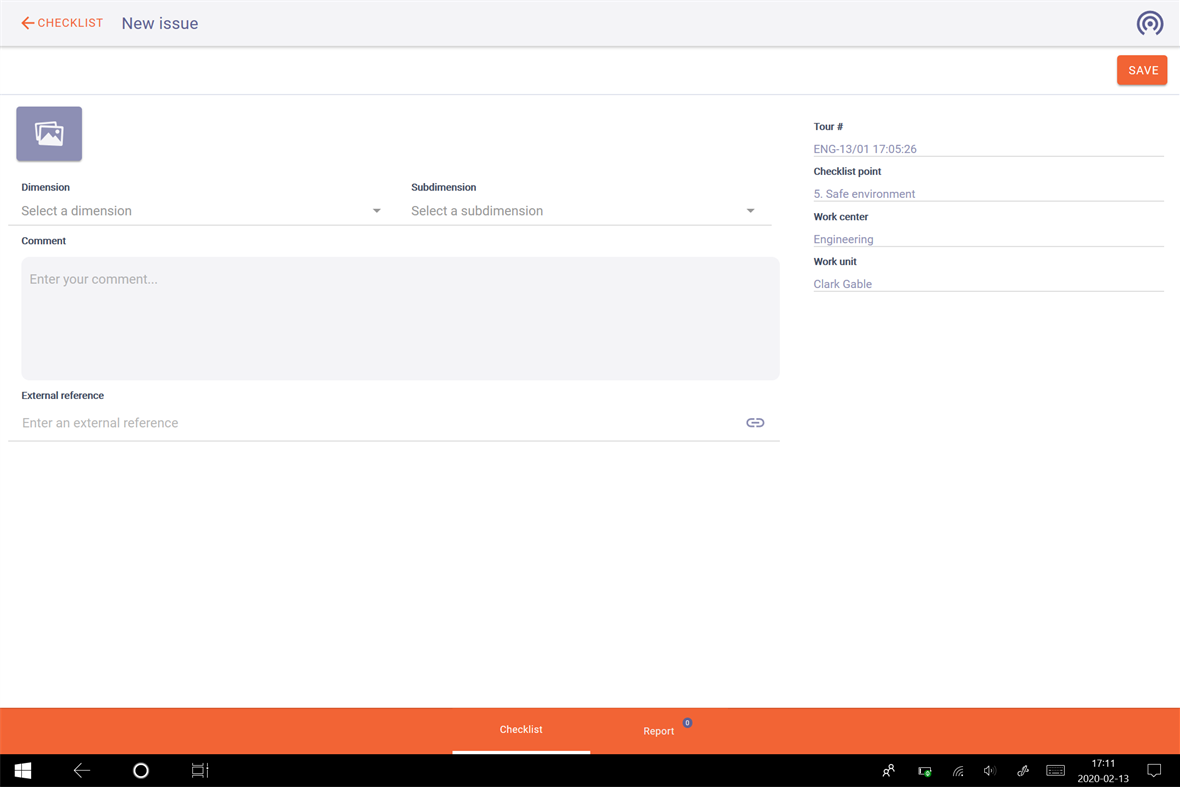Open the touch keyboard from system tray
The width and height of the screenshot is (1180, 787).
click(1055, 770)
